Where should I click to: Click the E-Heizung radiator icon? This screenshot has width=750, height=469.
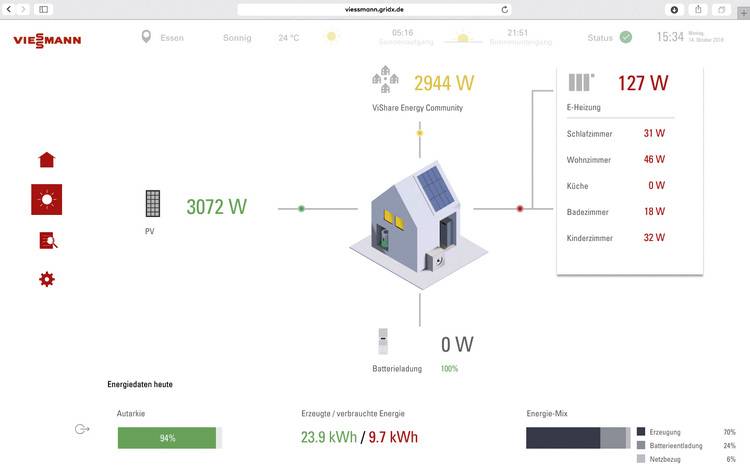coord(581,82)
